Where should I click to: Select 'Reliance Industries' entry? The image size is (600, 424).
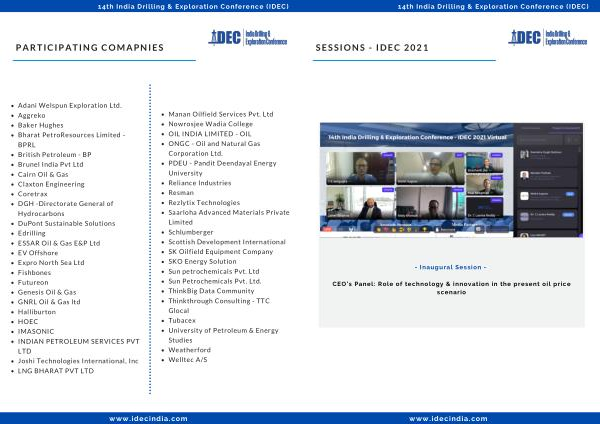click(200, 183)
